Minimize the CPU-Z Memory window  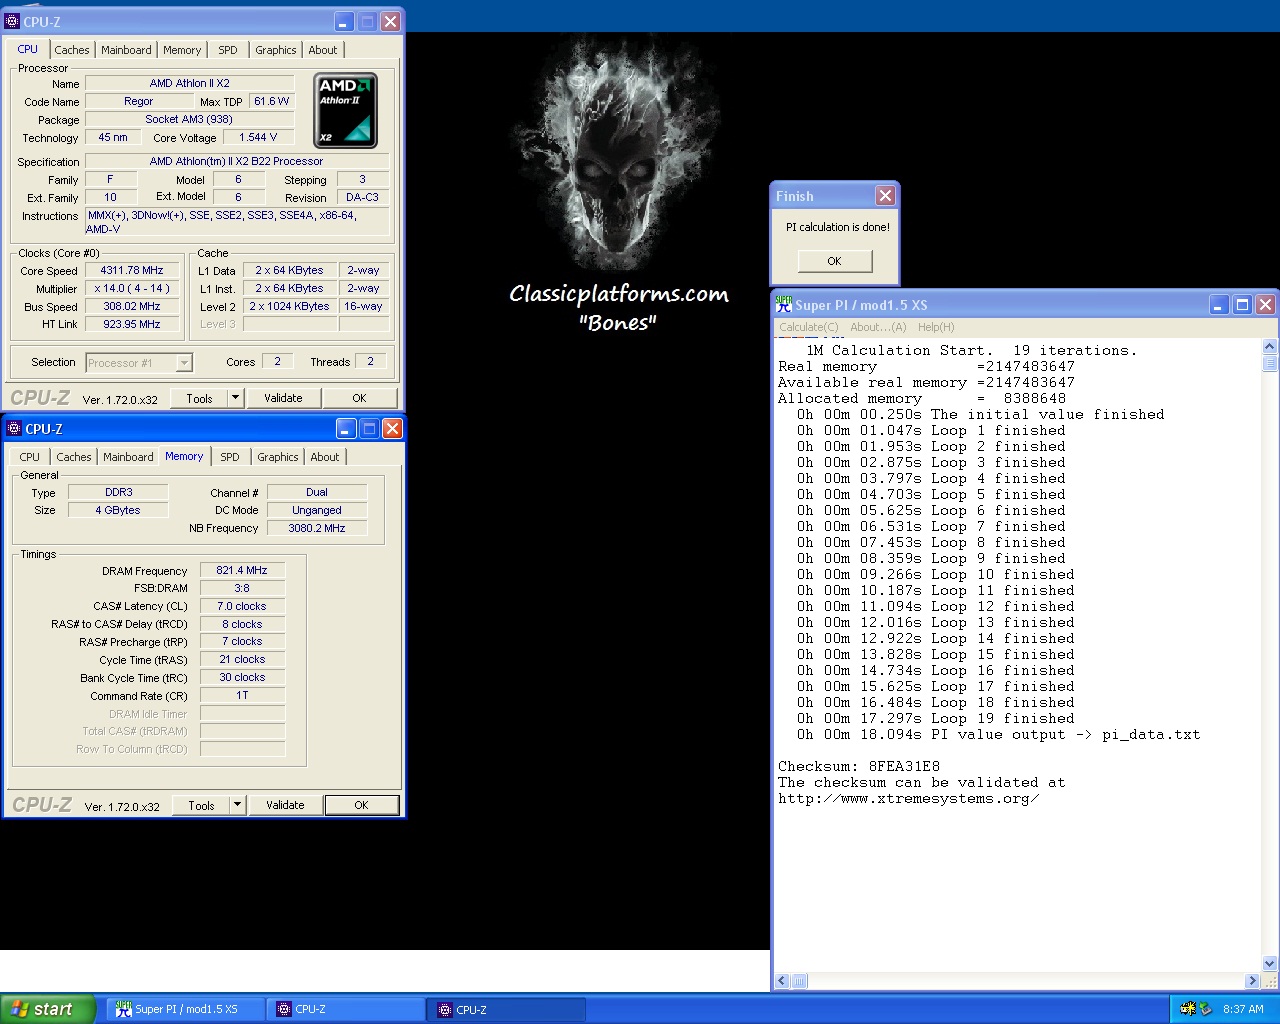346,428
